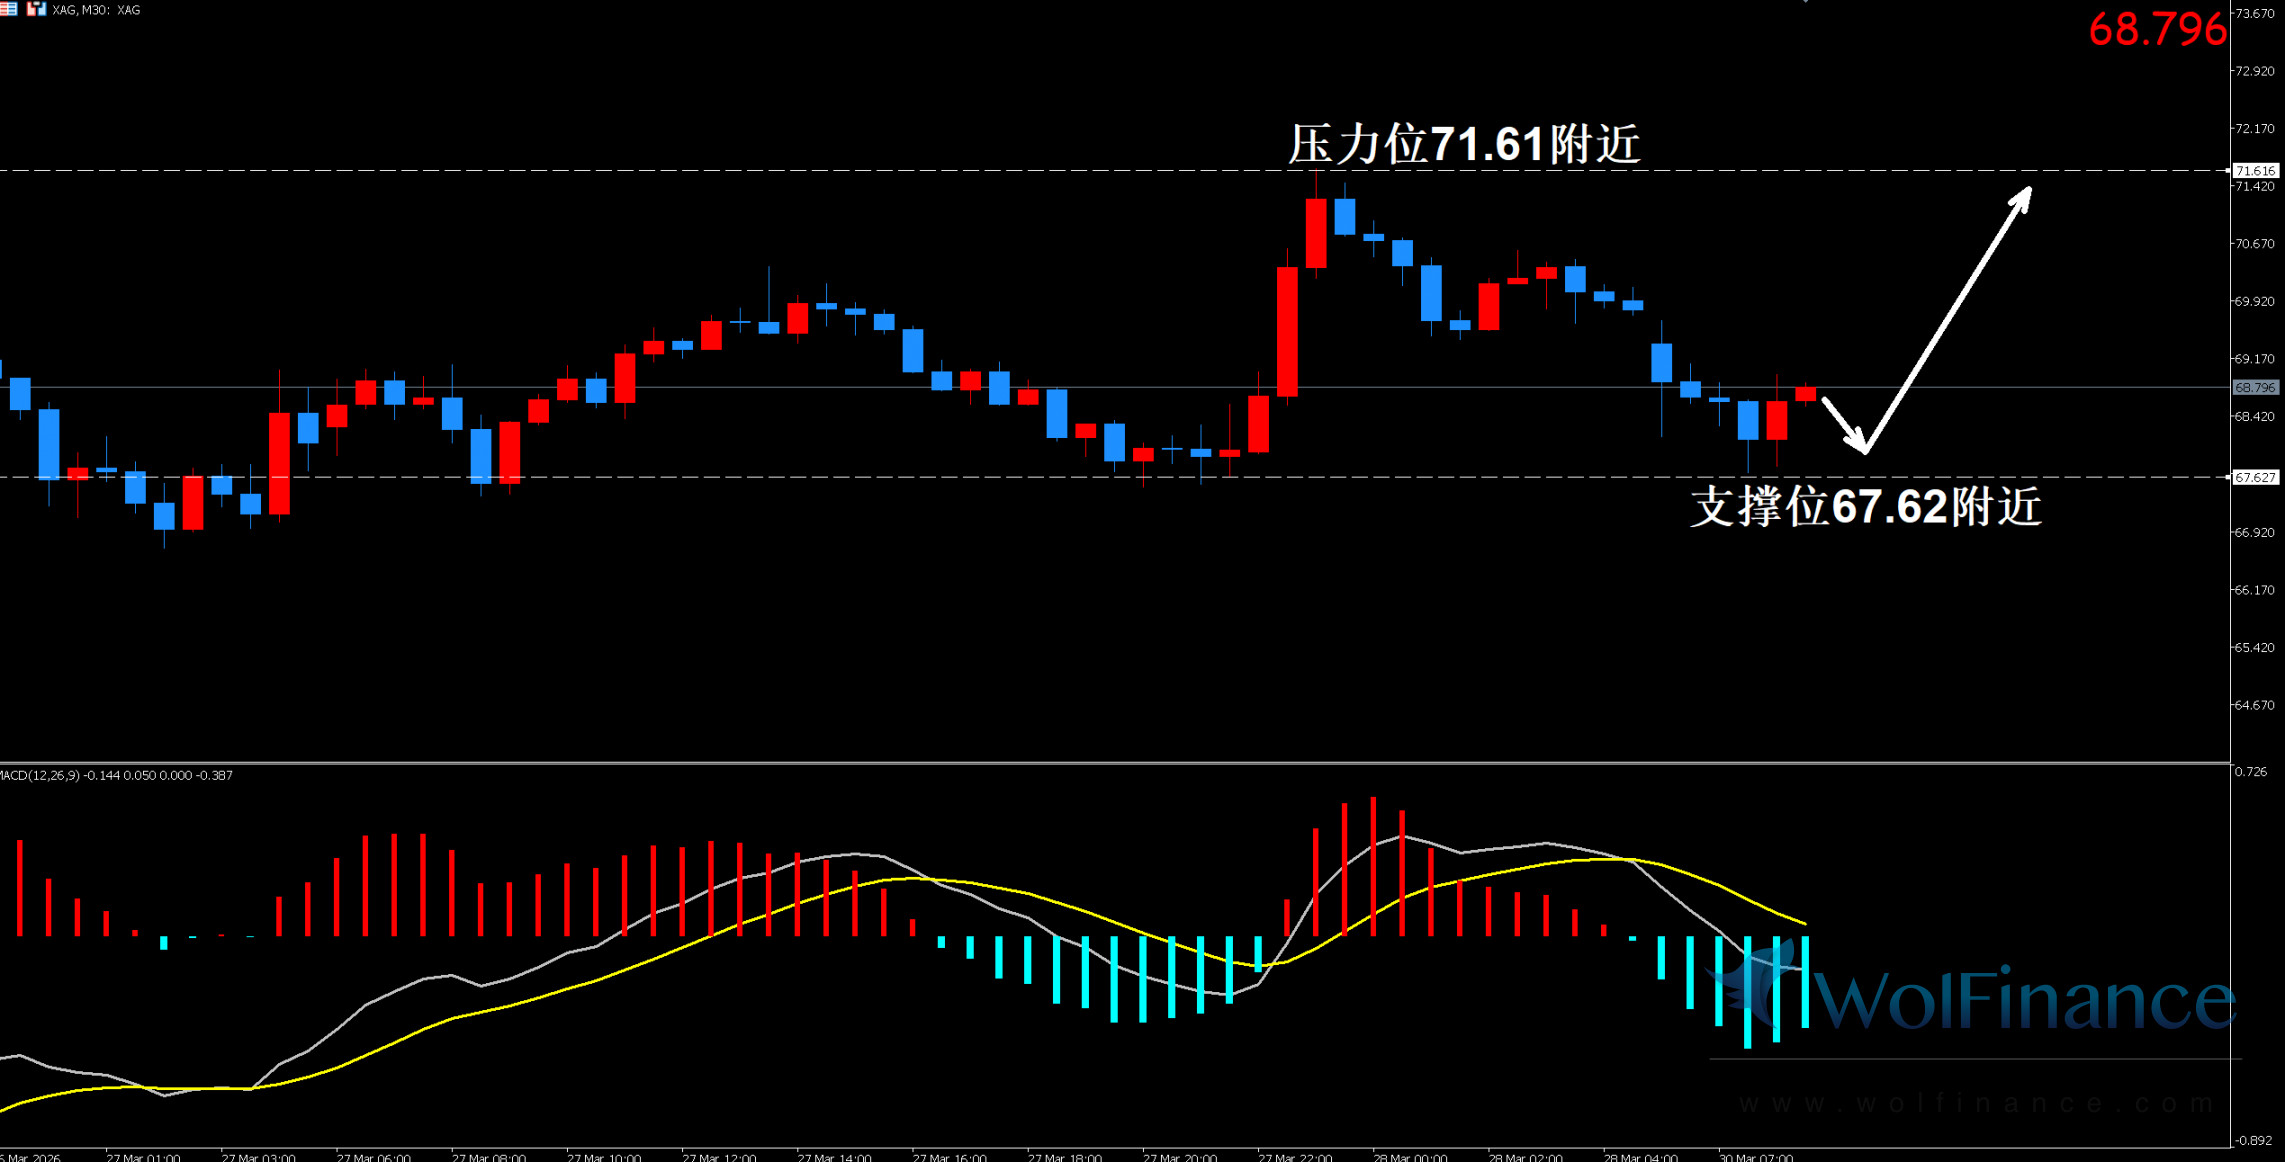Click the www.wolfinance.com watermark text
Screen dimensions: 2285x1162
coord(1976,1103)
